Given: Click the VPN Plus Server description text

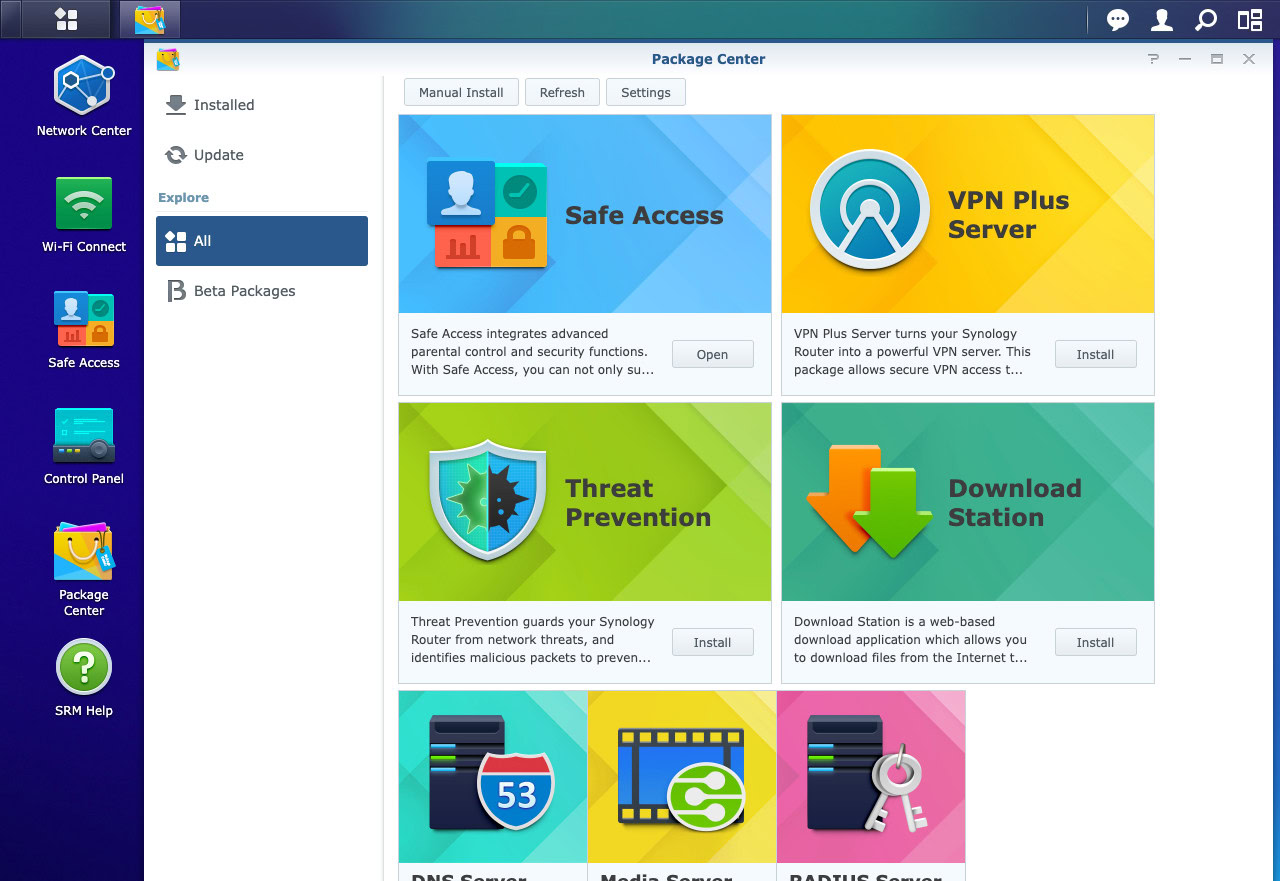Looking at the screenshot, I should [x=913, y=352].
